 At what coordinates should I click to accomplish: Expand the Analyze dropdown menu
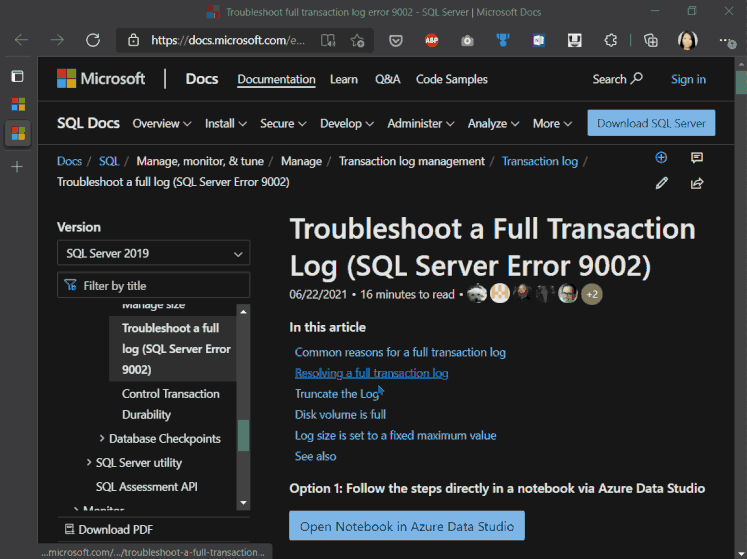pyautogui.click(x=494, y=123)
